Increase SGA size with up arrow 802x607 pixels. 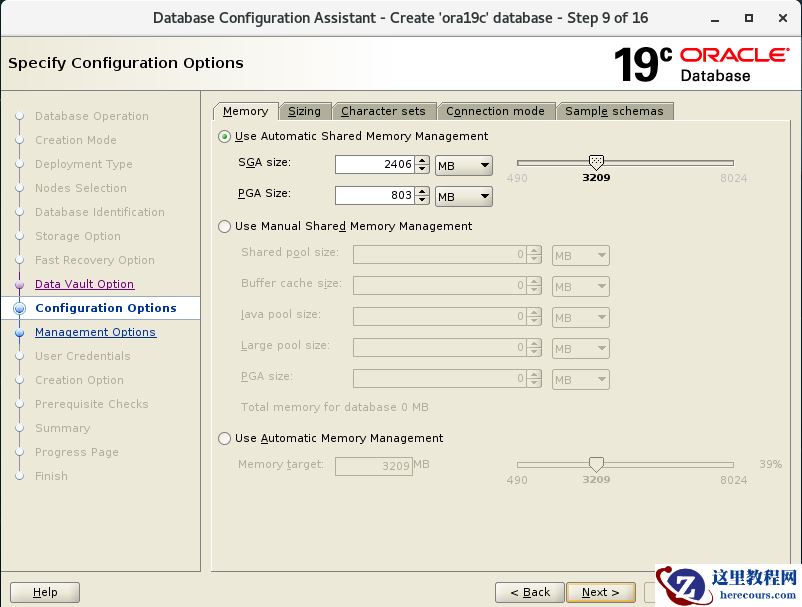(422, 161)
